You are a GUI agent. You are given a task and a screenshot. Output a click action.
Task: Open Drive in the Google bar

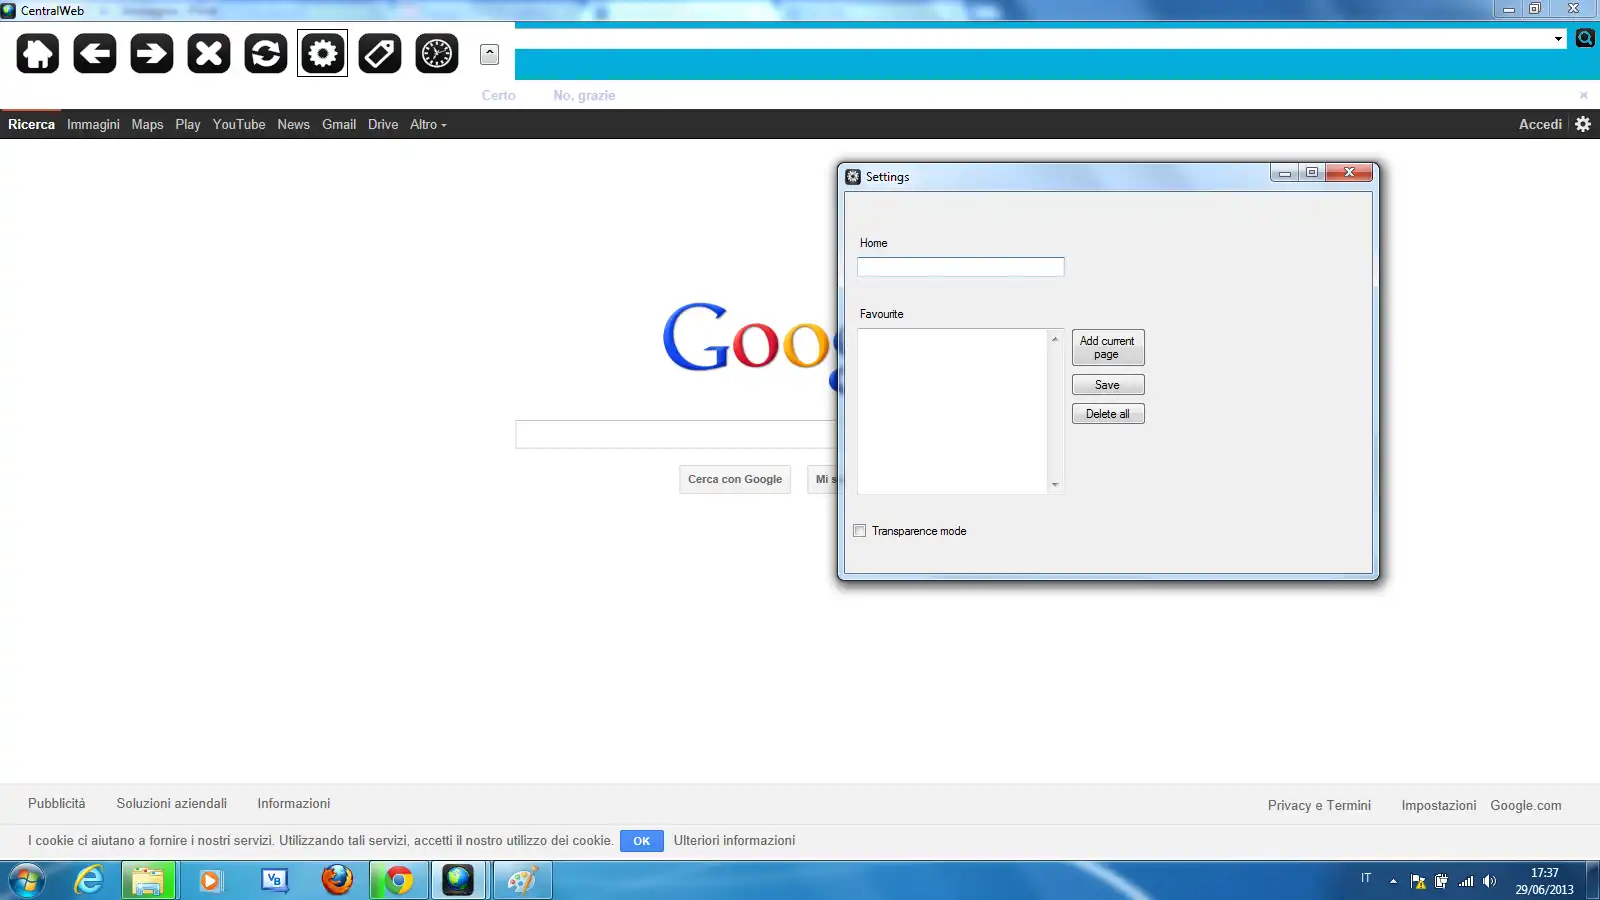pyautogui.click(x=383, y=124)
